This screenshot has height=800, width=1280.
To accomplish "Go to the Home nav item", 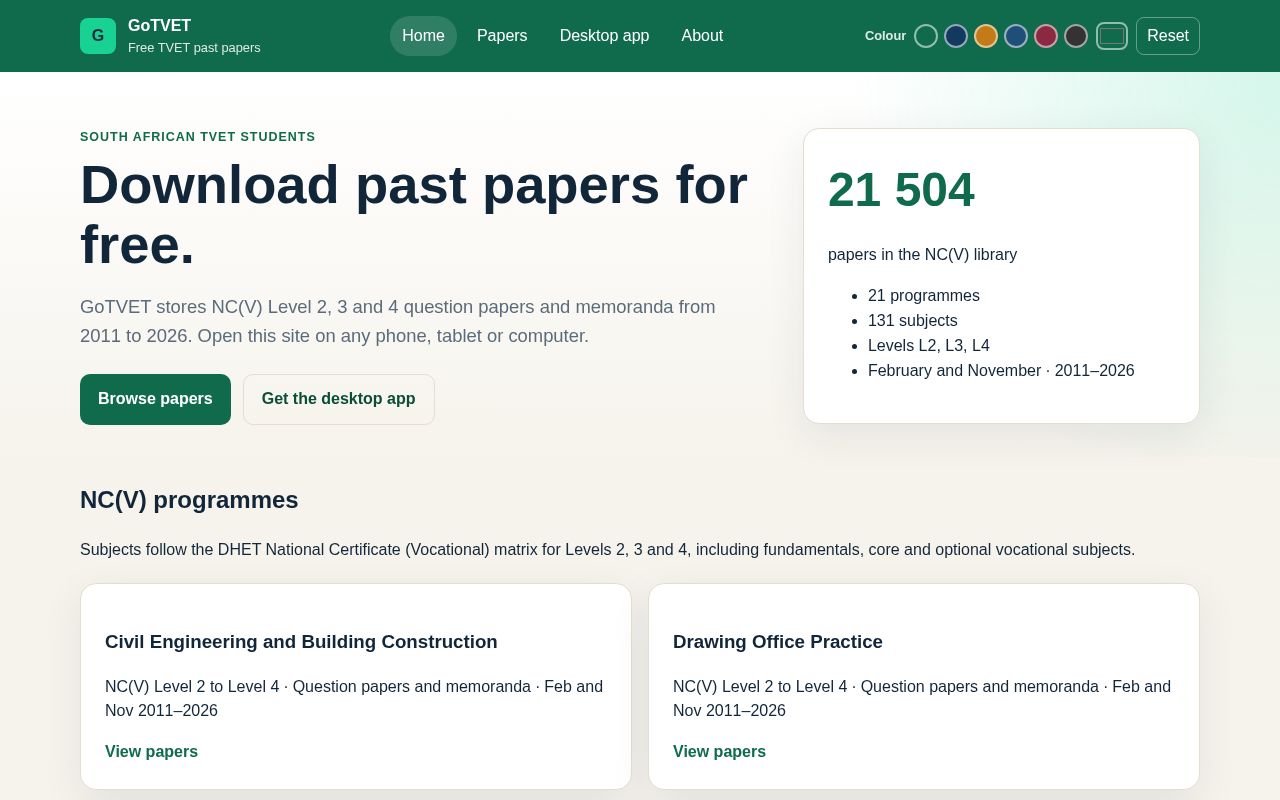I will 423,36.
